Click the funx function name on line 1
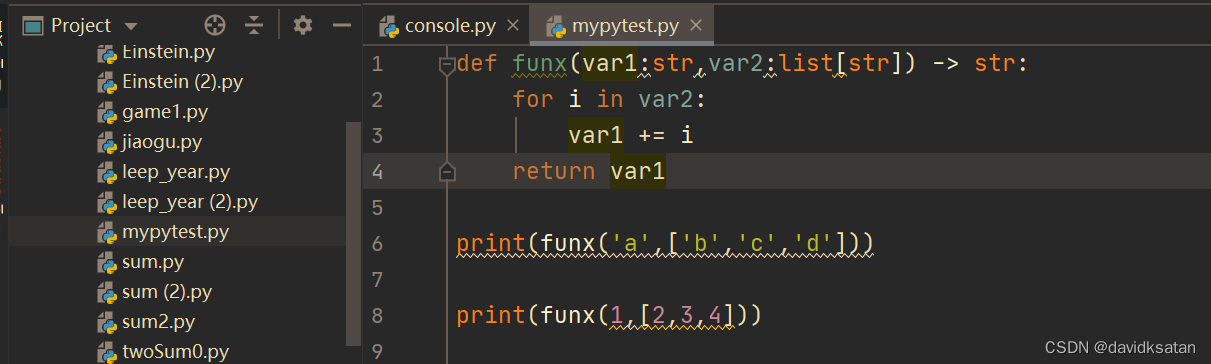1211x364 pixels. pyautogui.click(x=539, y=64)
